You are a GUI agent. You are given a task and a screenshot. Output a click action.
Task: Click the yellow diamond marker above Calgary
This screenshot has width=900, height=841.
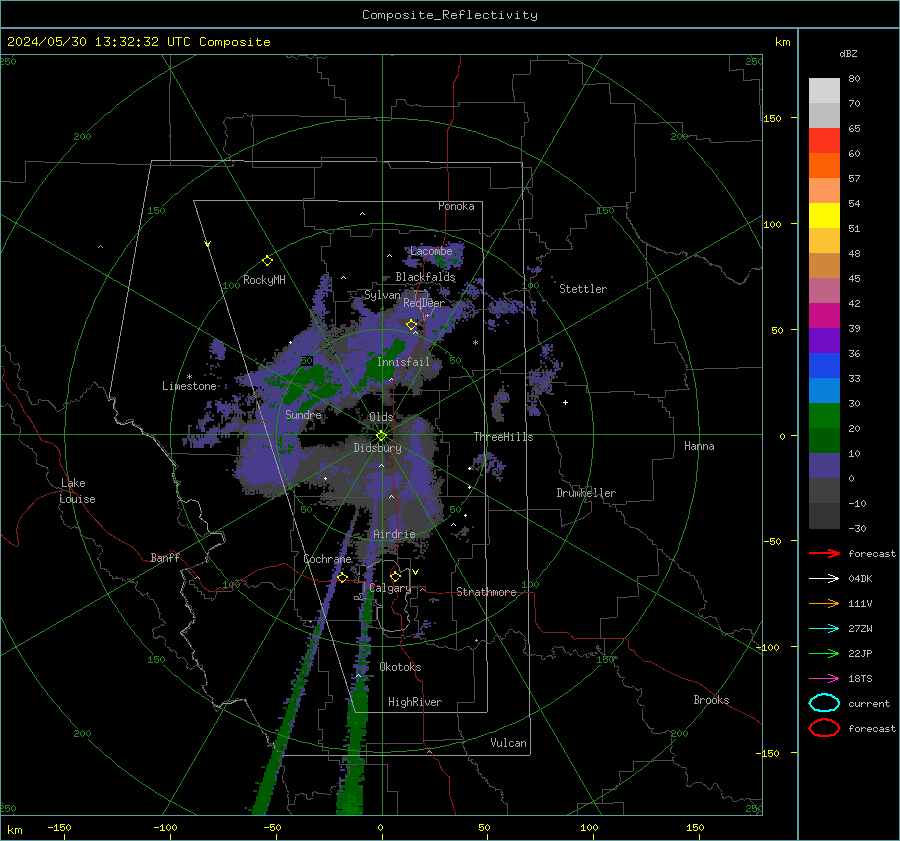tap(395, 576)
